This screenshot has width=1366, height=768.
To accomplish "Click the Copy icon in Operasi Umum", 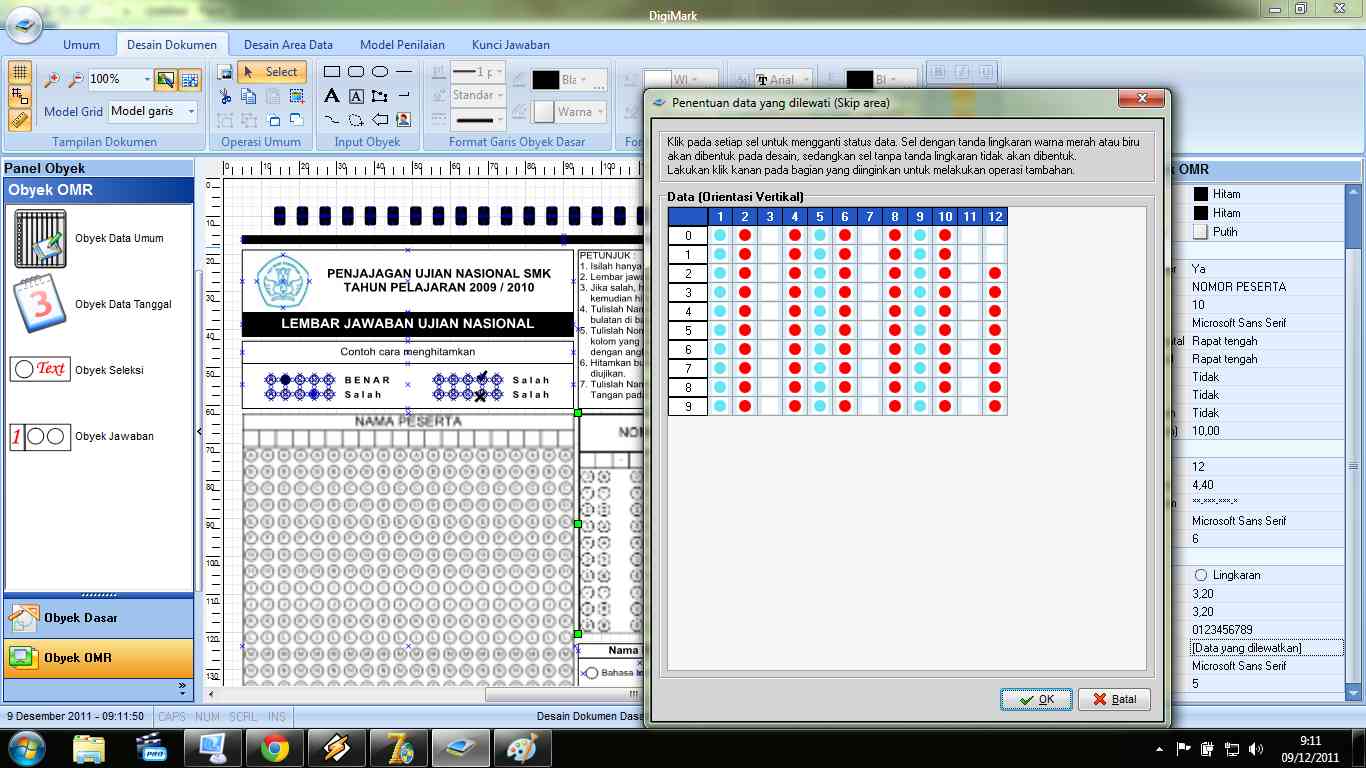I will tap(249, 96).
